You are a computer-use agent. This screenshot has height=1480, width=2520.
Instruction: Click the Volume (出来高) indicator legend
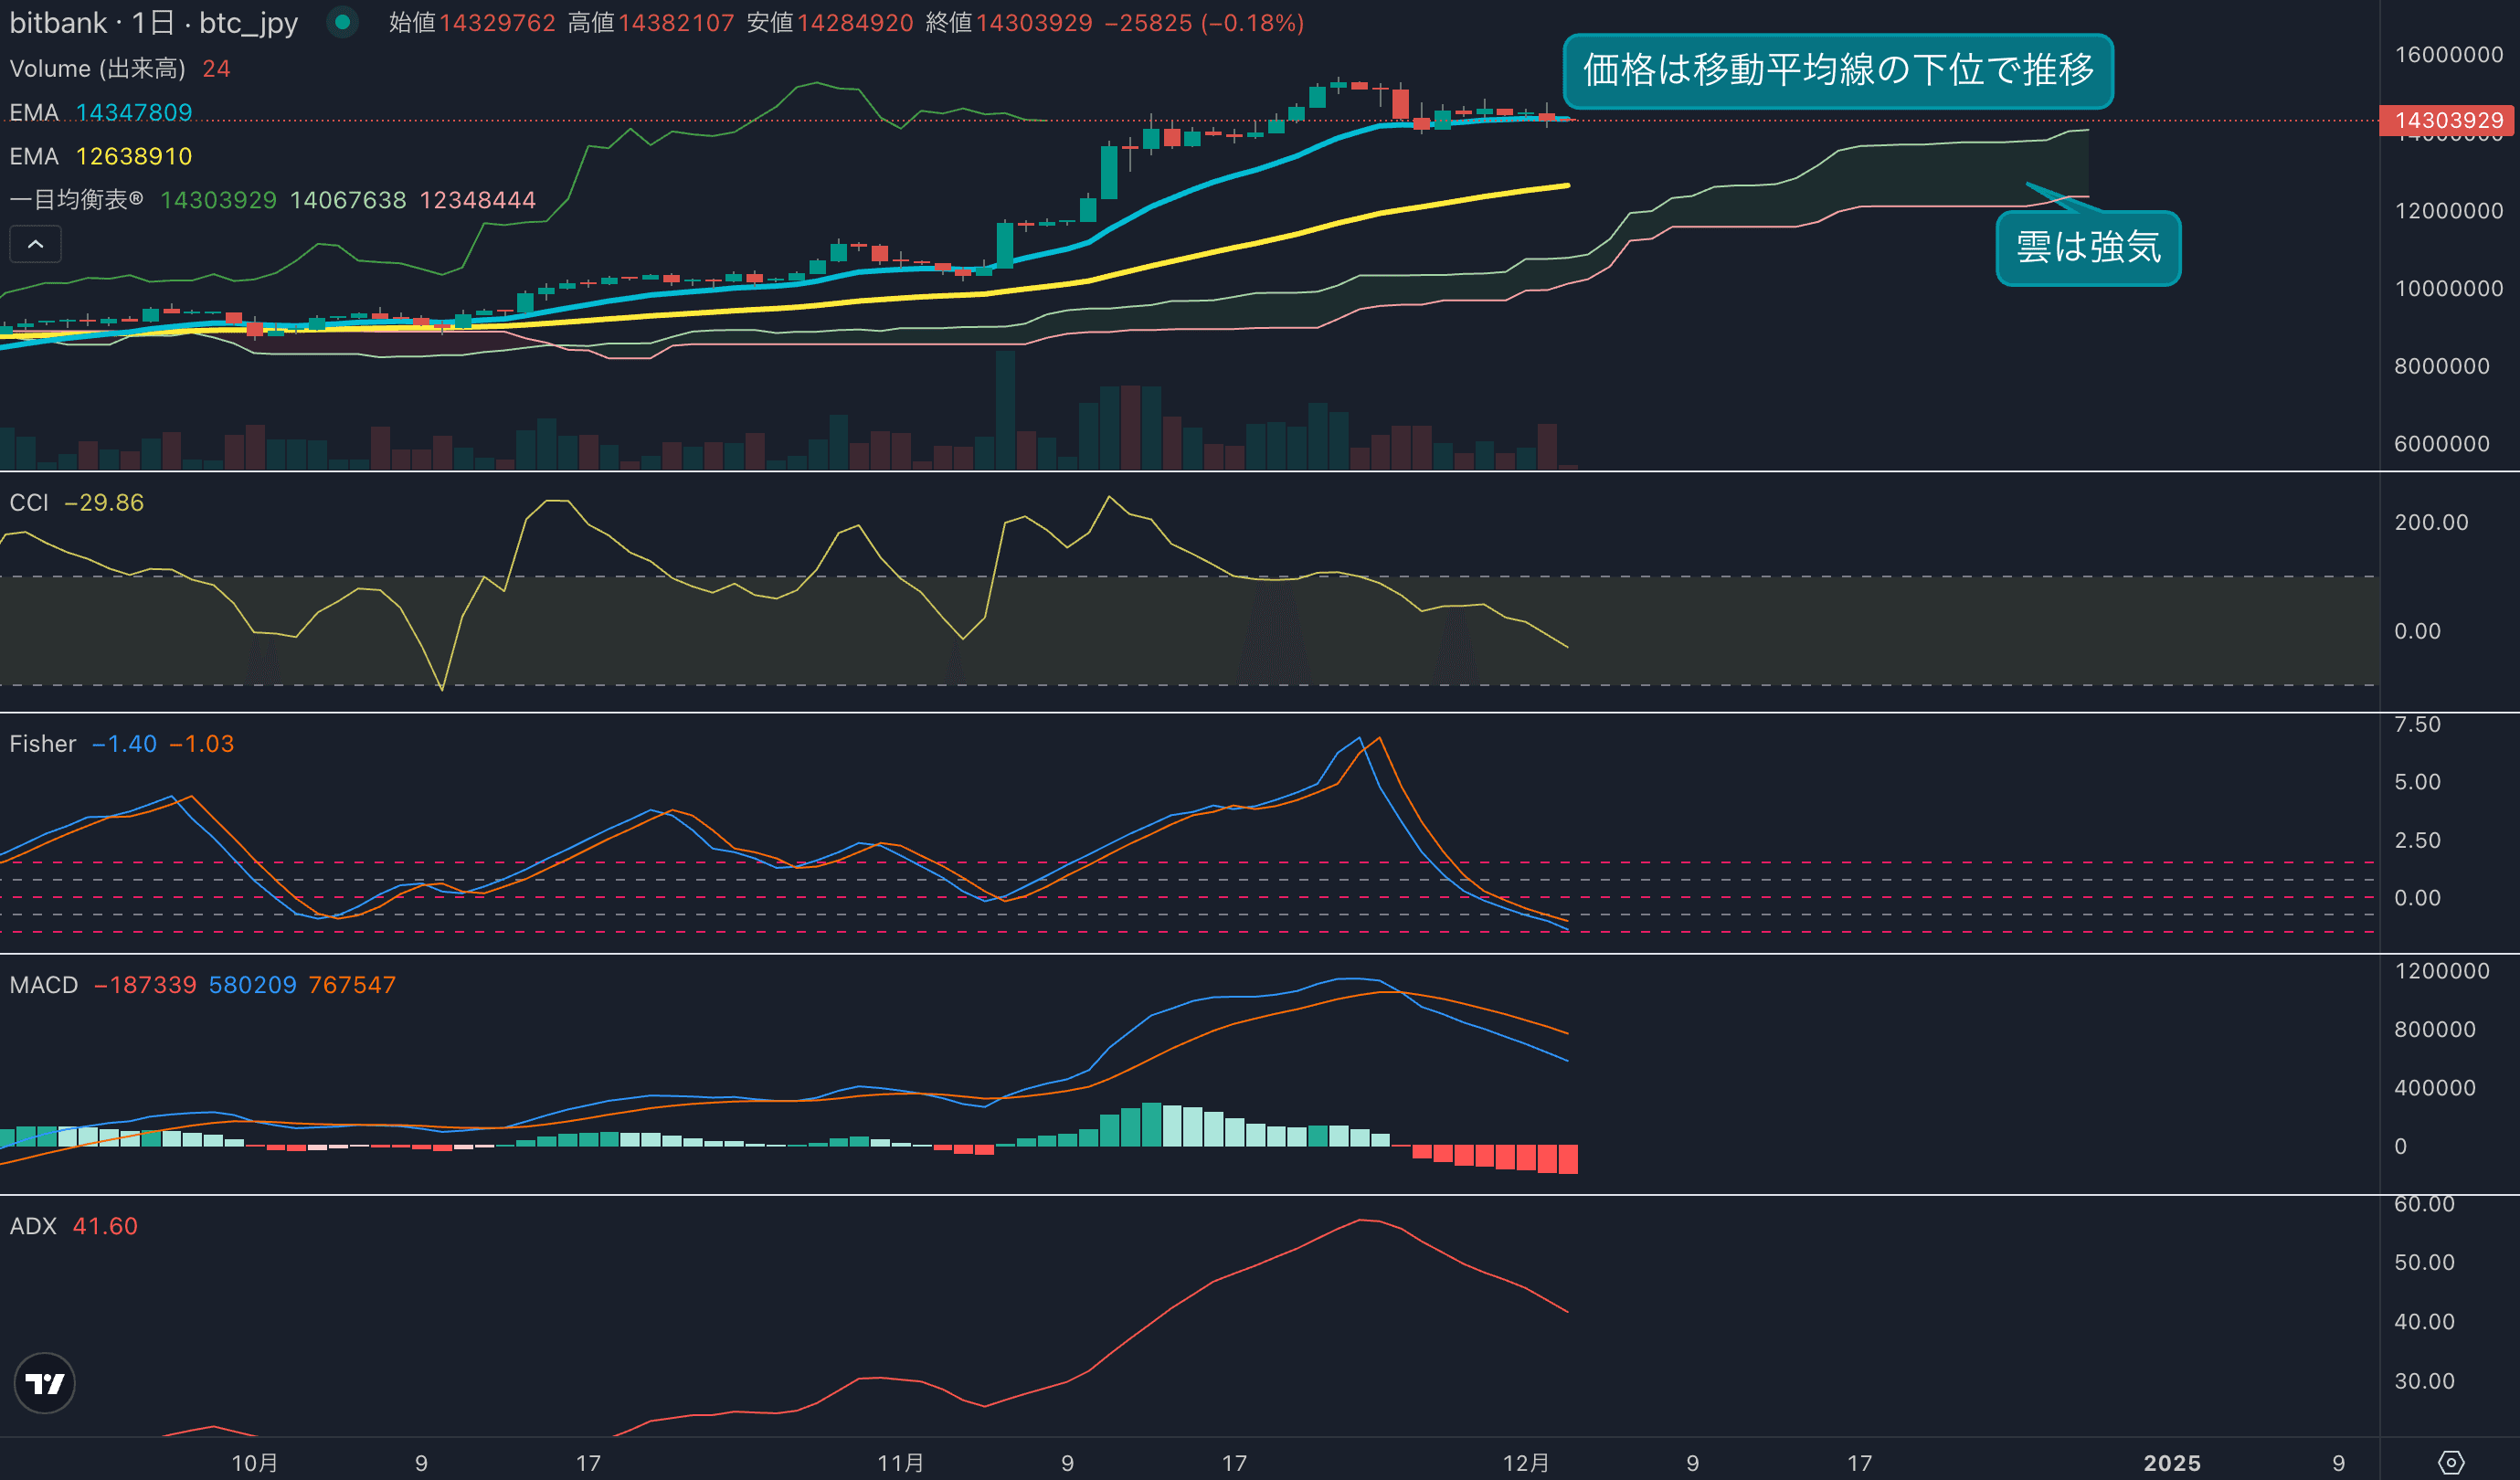[97, 68]
